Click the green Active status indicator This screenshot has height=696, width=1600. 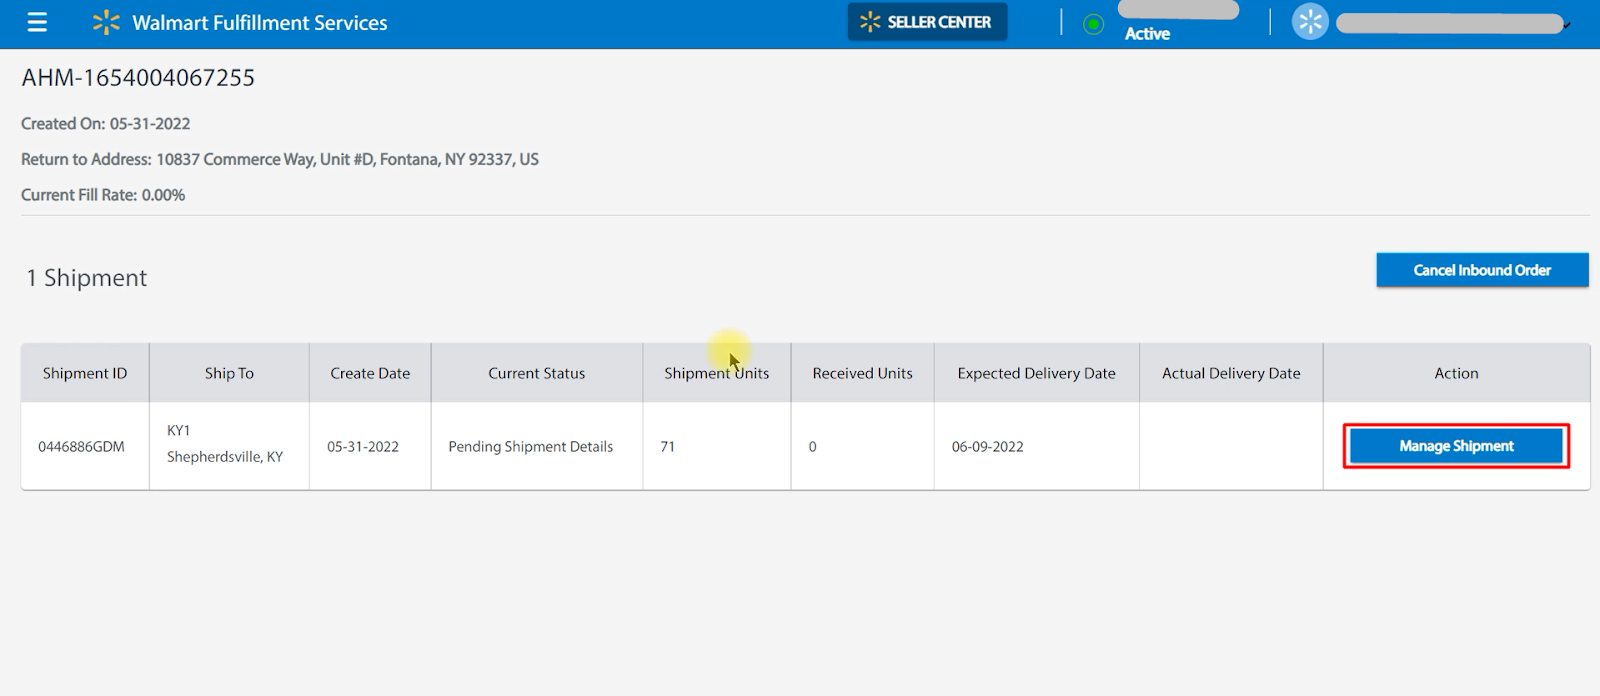click(1094, 24)
